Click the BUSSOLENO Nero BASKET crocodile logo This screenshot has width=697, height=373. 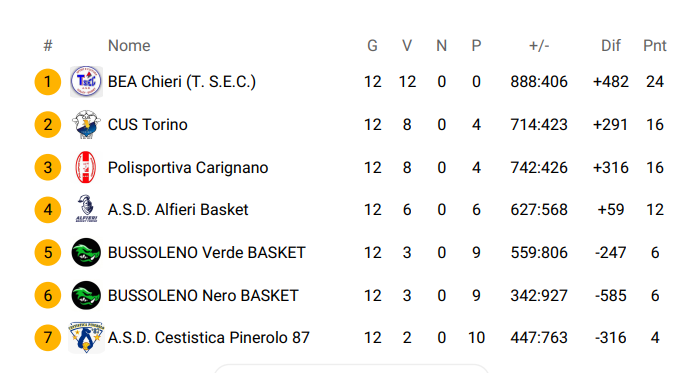tap(86, 295)
